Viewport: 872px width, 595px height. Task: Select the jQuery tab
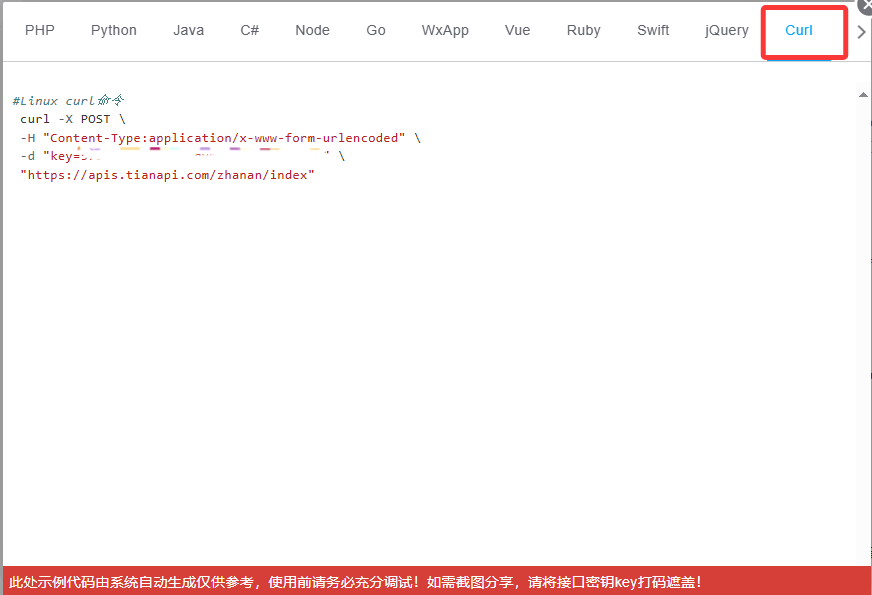[x=726, y=30]
